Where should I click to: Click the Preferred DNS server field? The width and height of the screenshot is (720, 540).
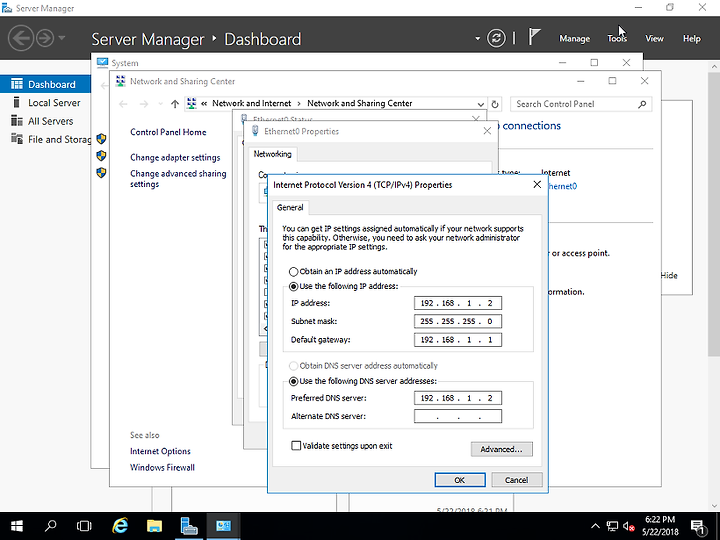(458, 398)
